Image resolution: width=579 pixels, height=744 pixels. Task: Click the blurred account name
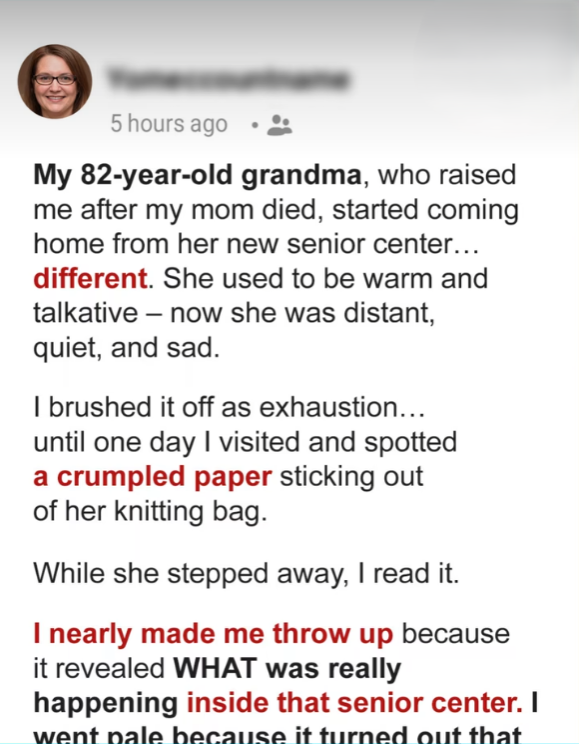pos(229,79)
